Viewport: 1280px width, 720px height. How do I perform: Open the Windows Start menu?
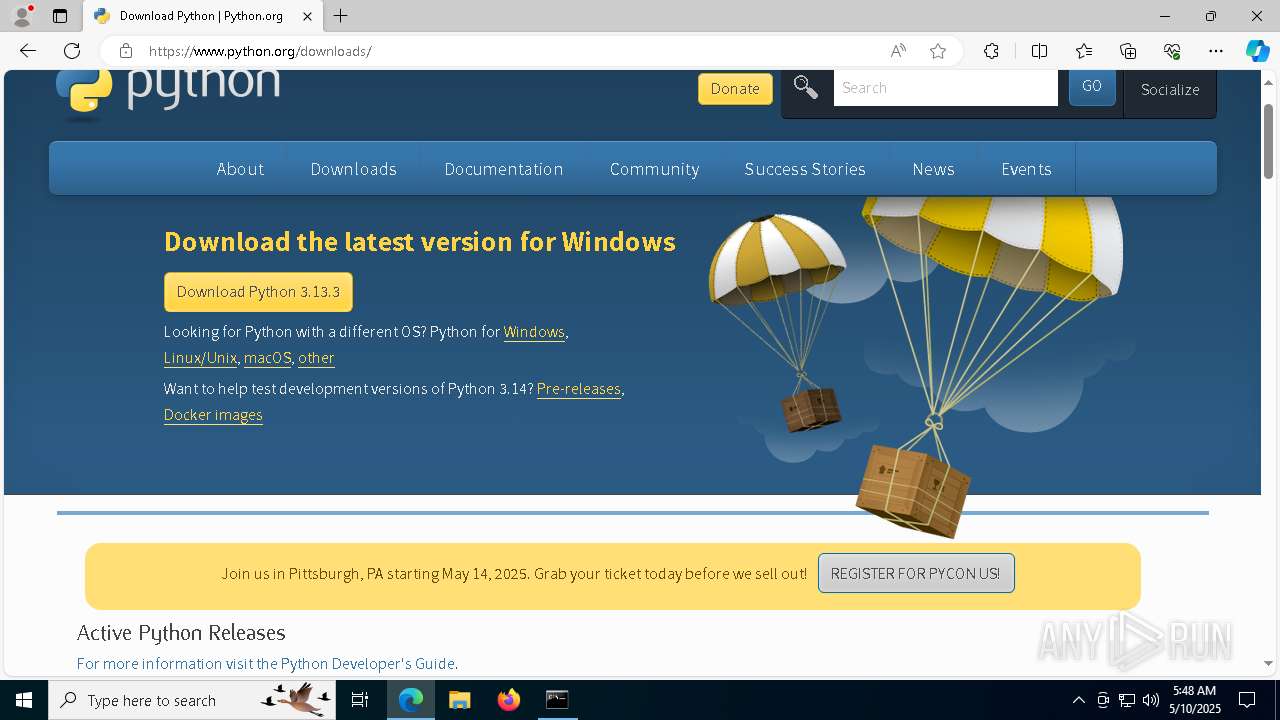coord(24,700)
